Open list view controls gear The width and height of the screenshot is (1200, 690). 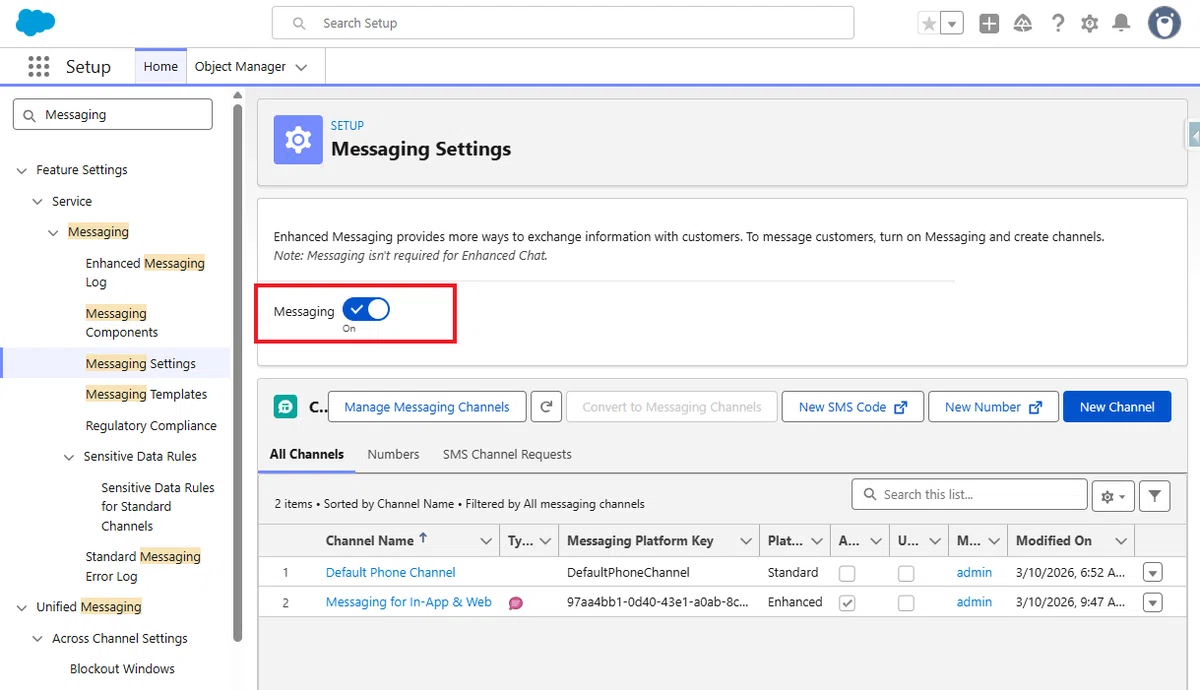pyautogui.click(x=1113, y=496)
